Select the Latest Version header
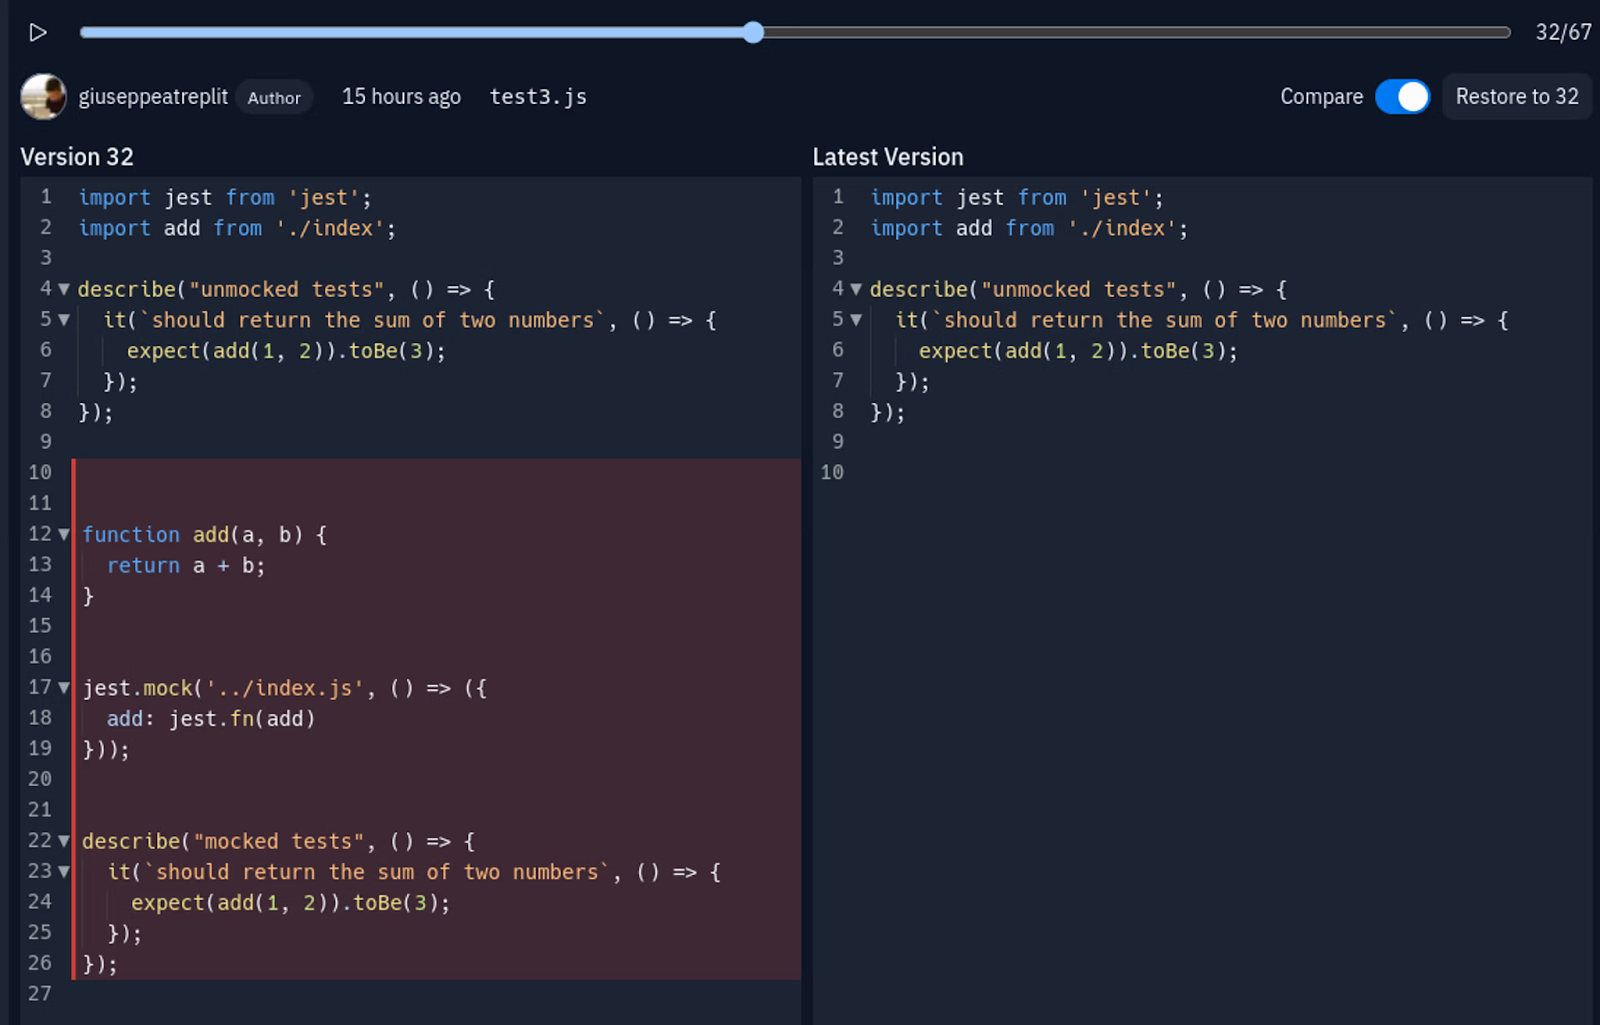 (888, 156)
